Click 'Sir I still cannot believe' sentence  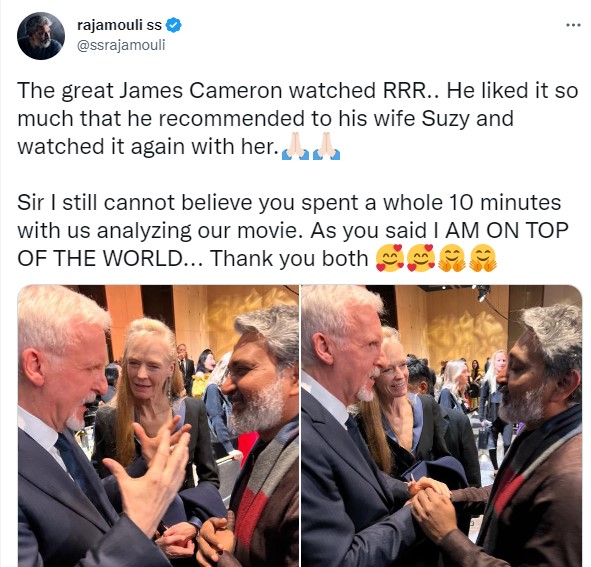point(135,202)
